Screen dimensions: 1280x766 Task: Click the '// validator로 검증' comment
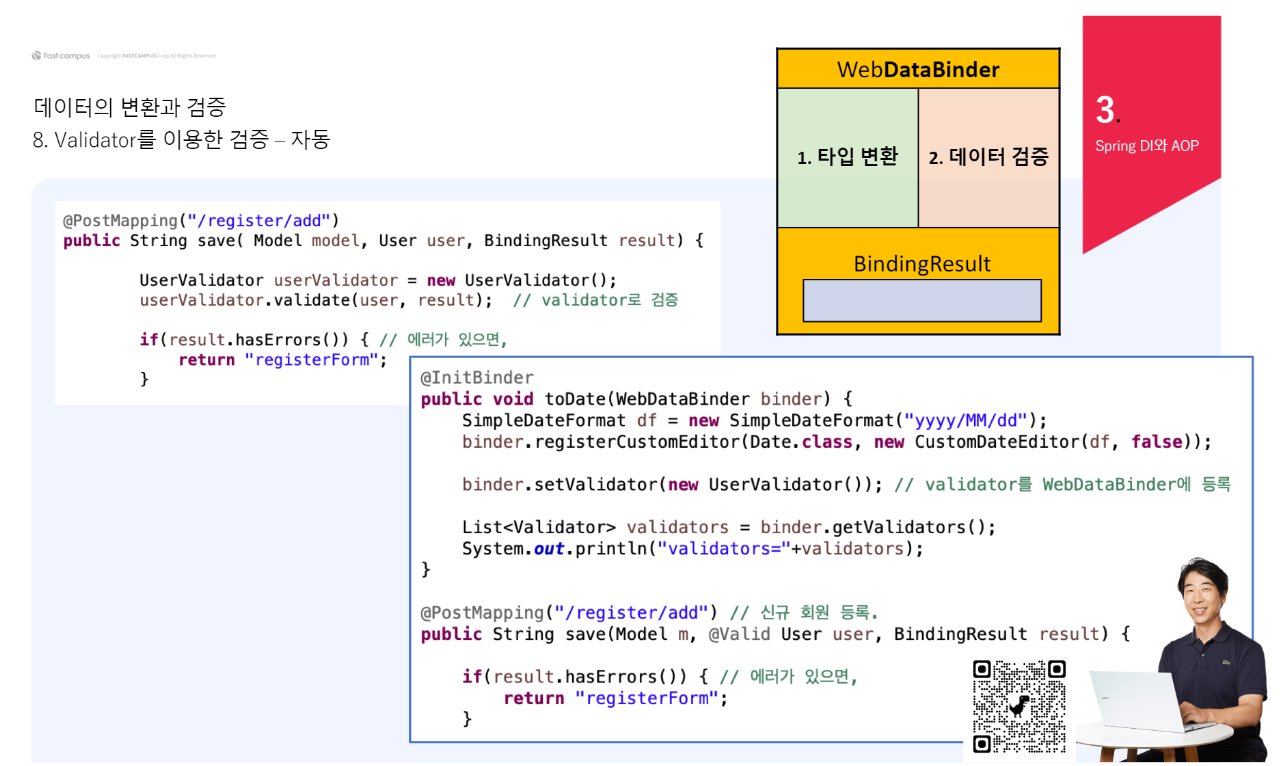click(596, 300)
